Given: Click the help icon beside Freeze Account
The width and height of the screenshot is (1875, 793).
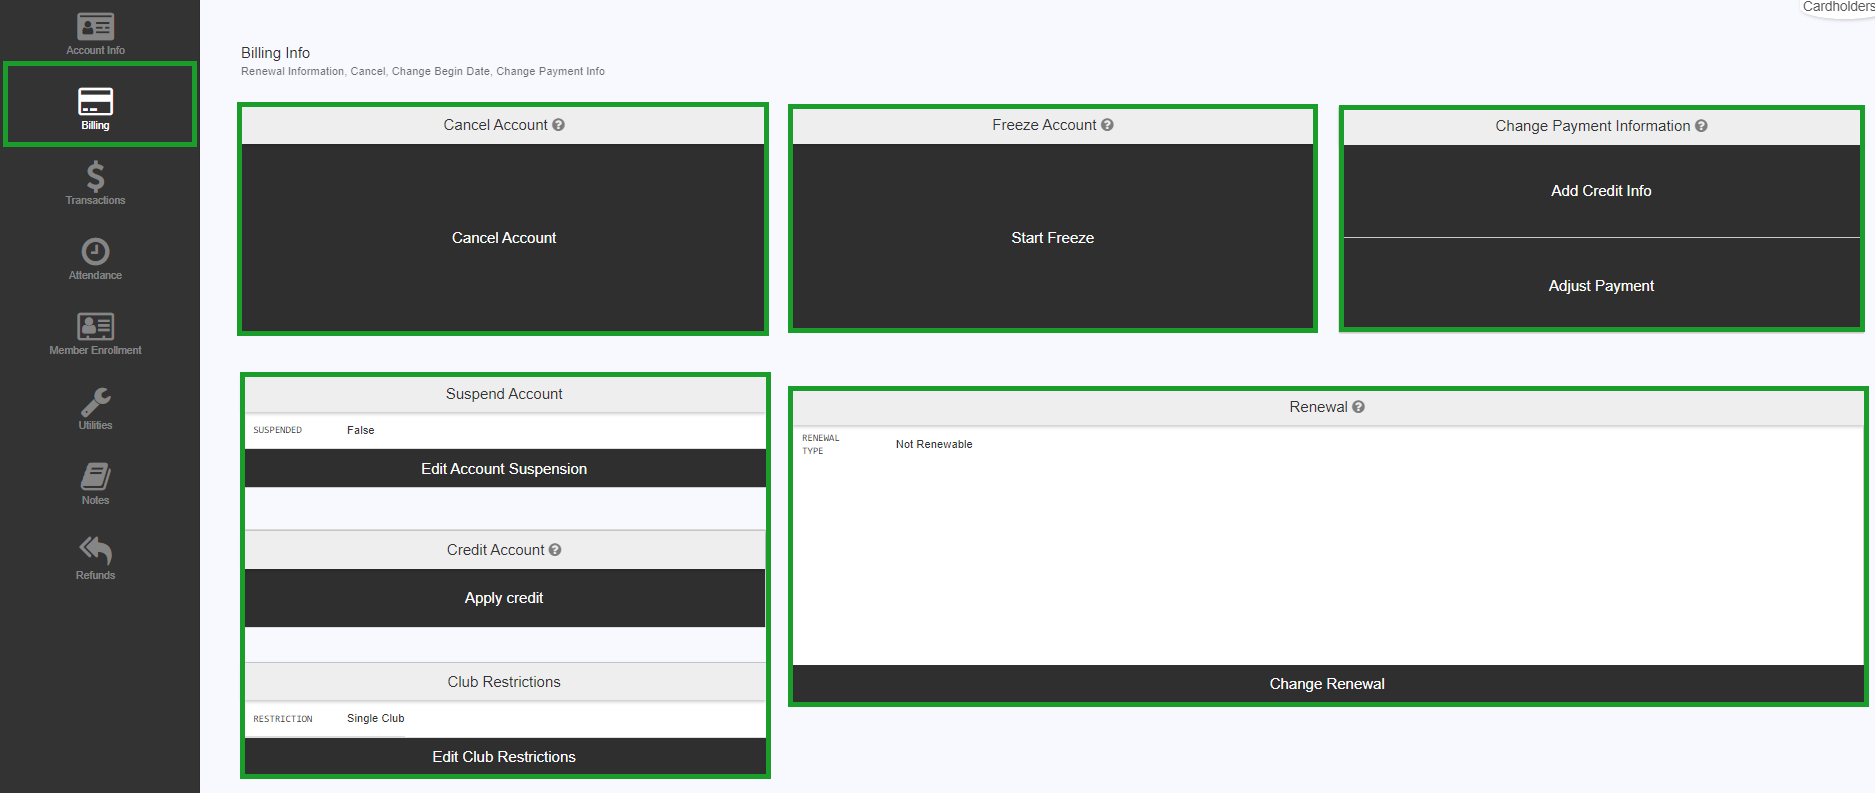Looking at the screenshot, I should (1107, 125).
